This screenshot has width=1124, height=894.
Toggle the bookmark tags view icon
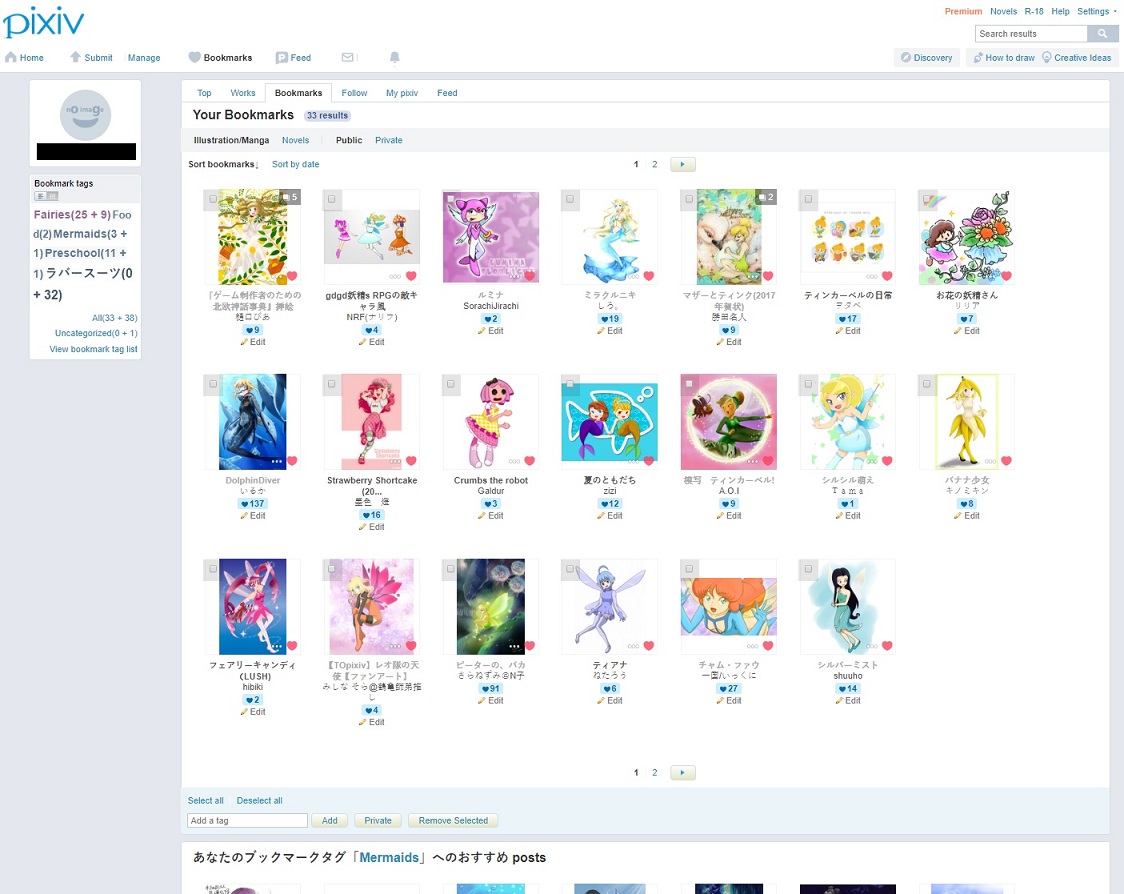point(46,196)
